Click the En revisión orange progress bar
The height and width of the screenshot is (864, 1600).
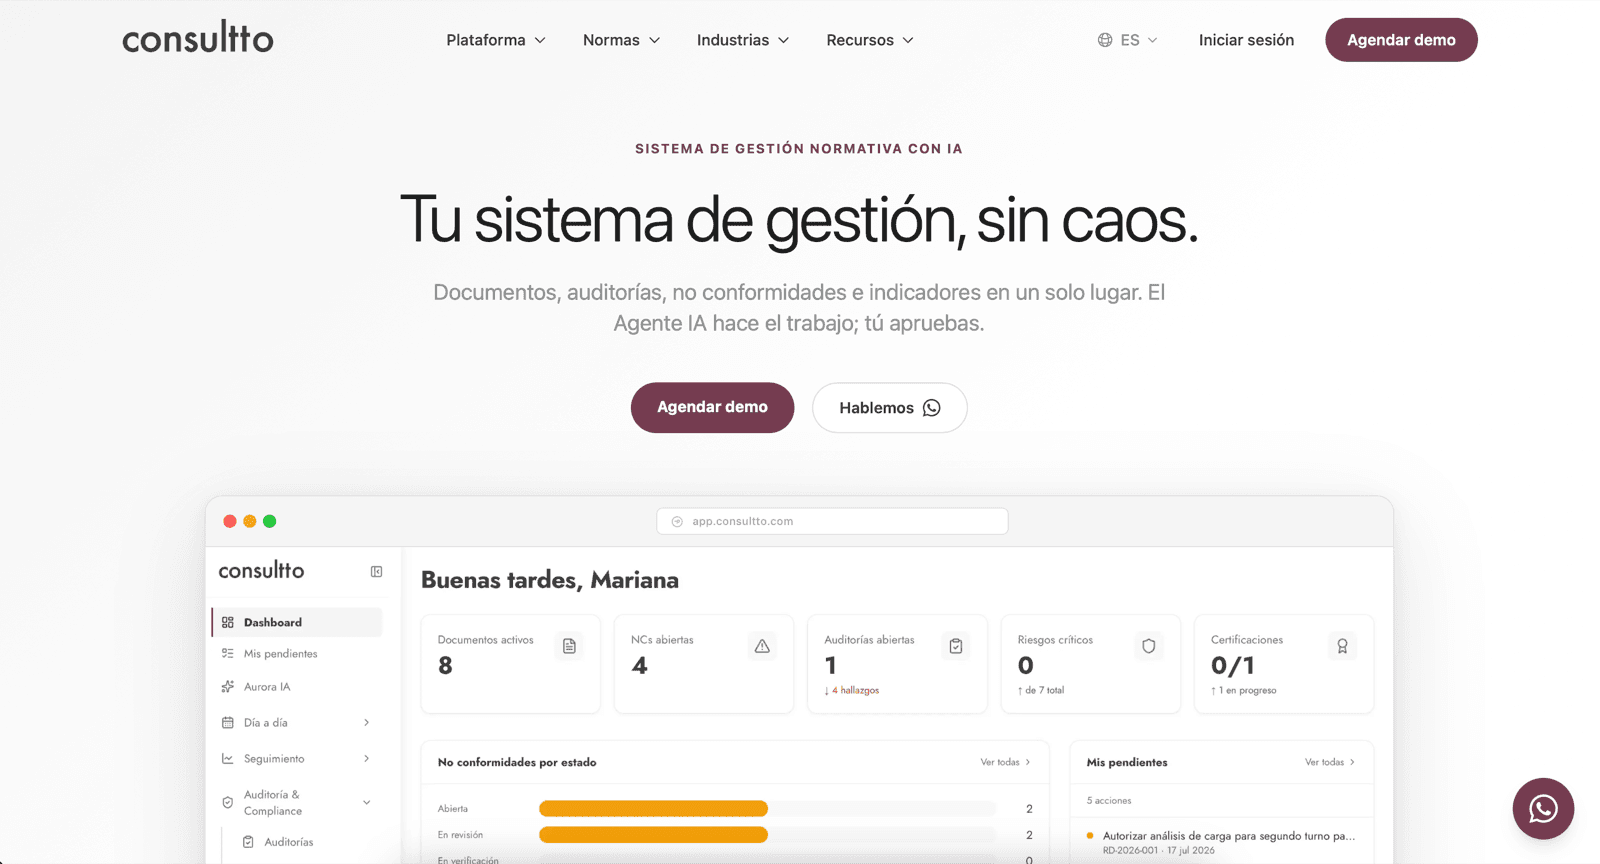click(653, 834)
